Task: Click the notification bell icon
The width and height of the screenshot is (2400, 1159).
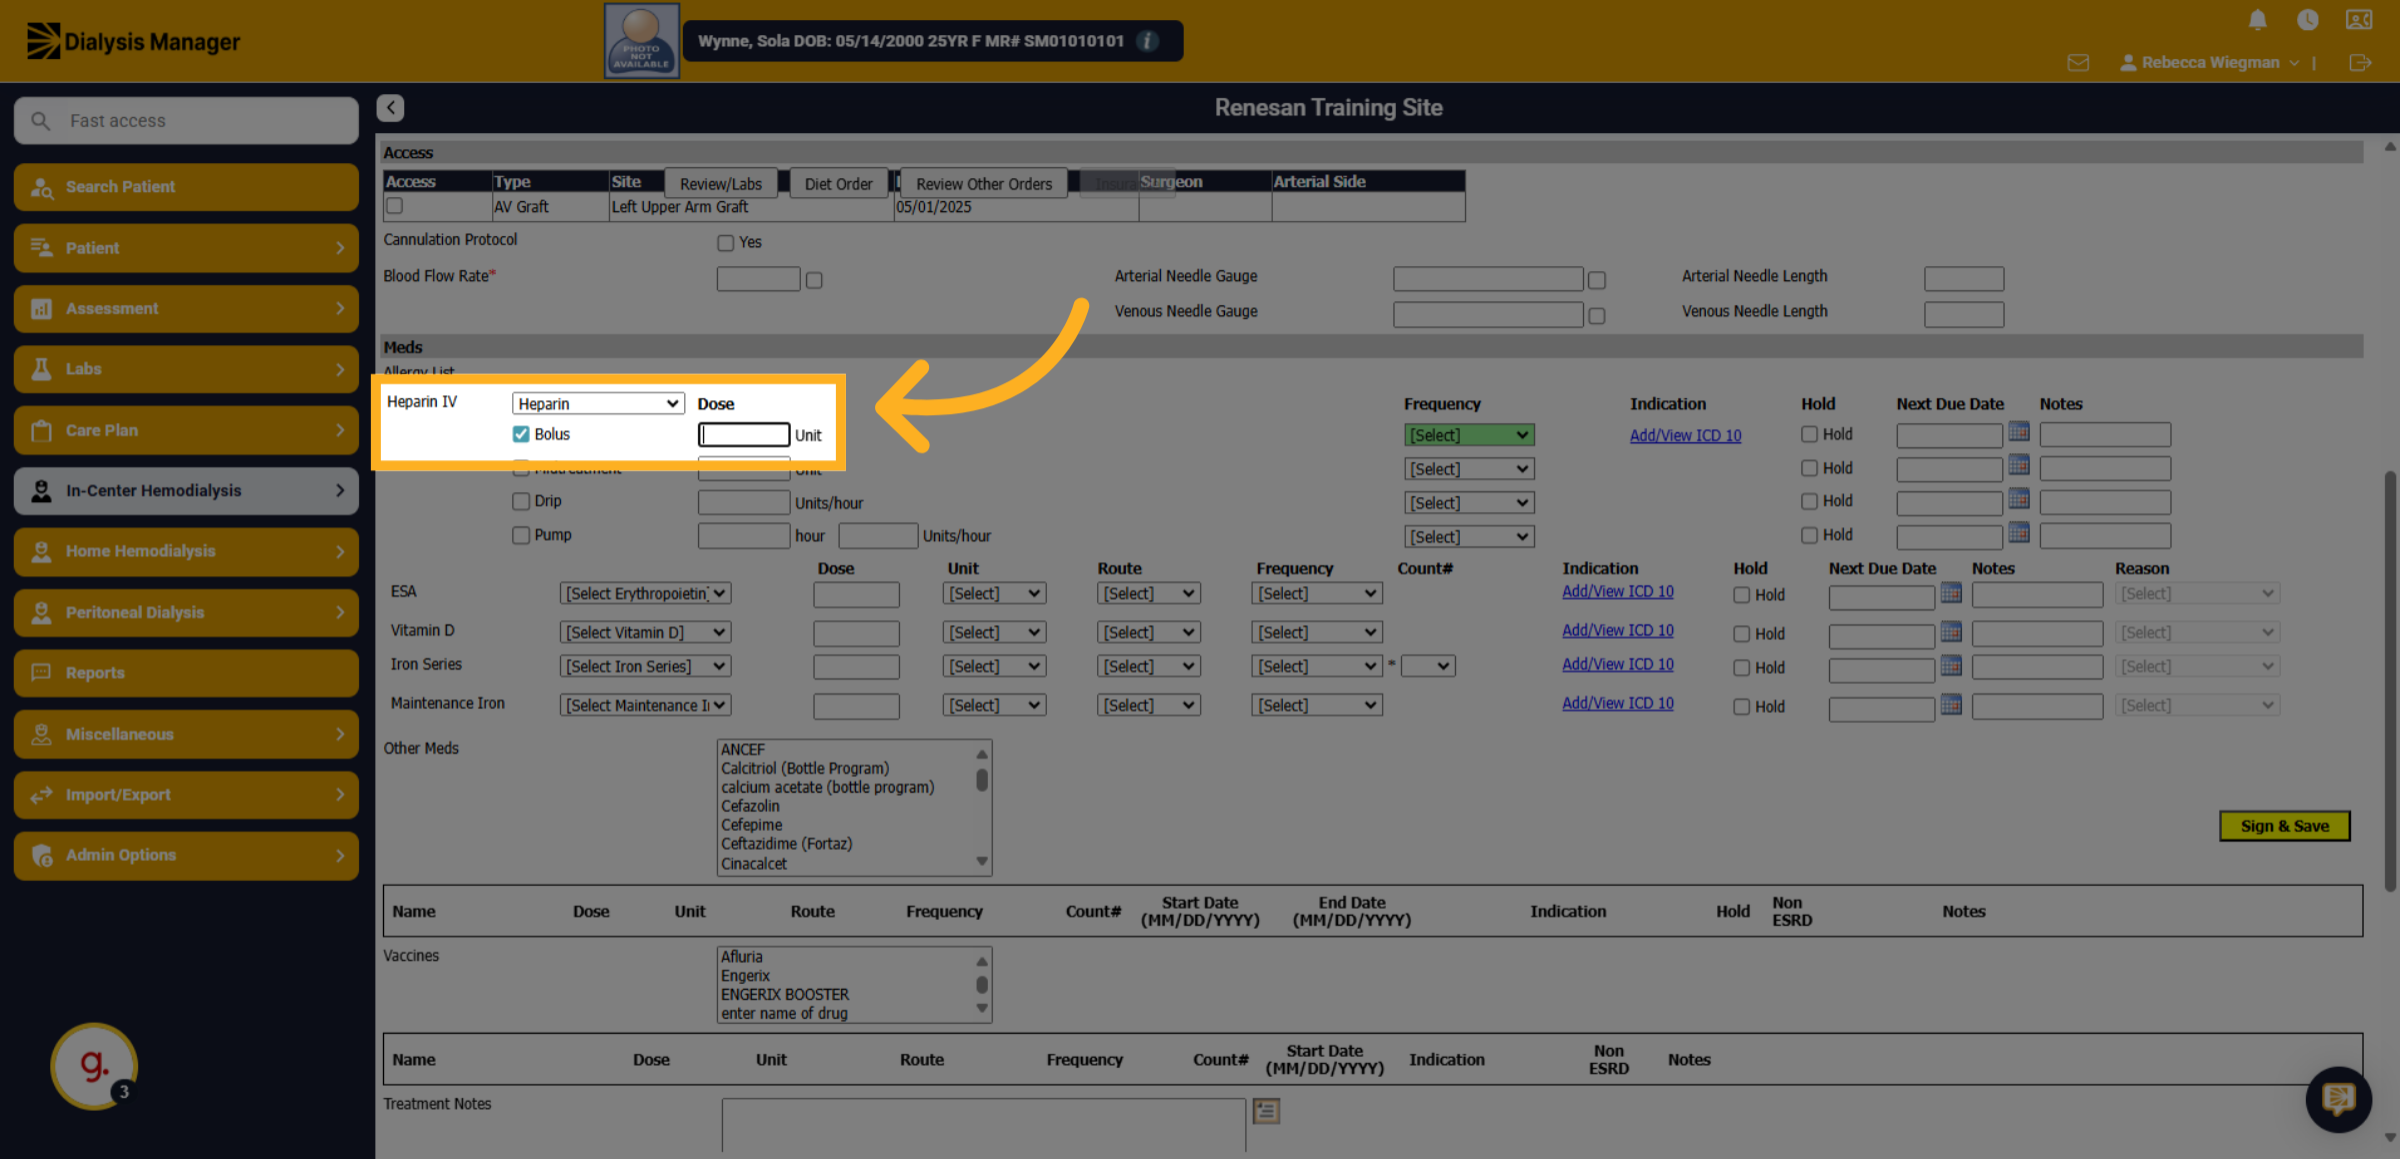Action: (2257, 20)
